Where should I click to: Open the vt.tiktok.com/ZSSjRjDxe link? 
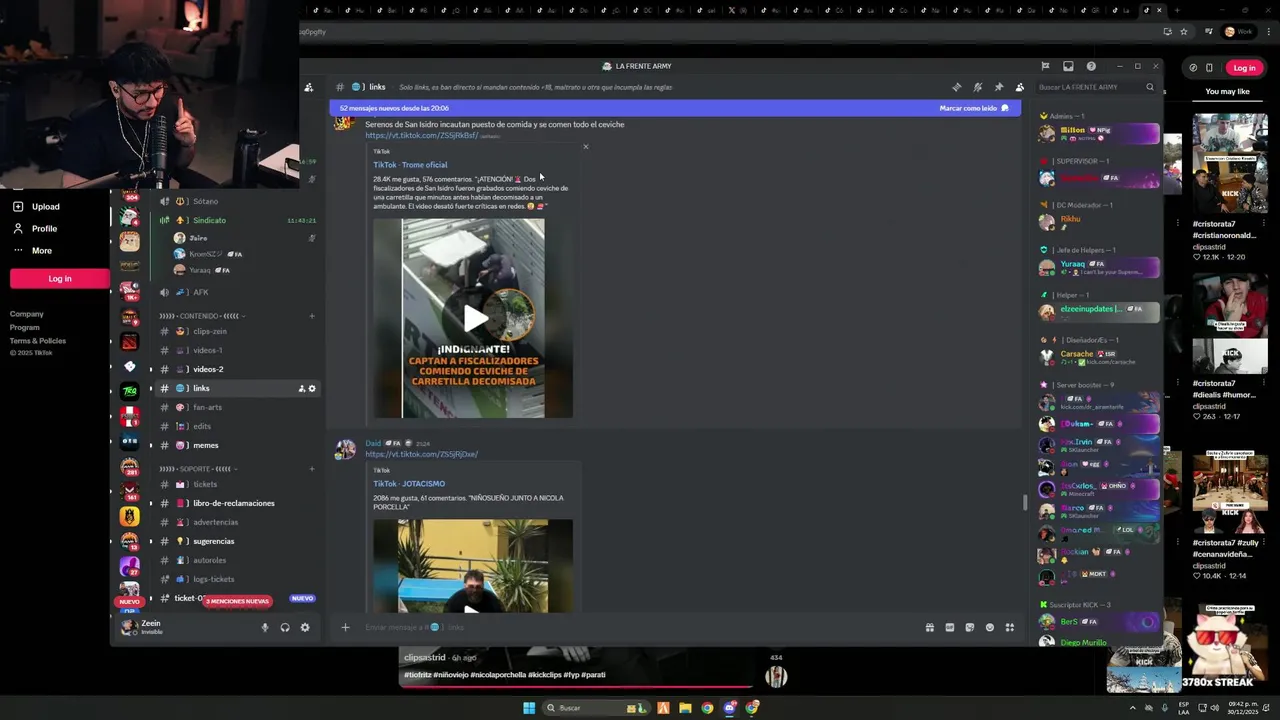pyautogui.click(x=421, y=454)
